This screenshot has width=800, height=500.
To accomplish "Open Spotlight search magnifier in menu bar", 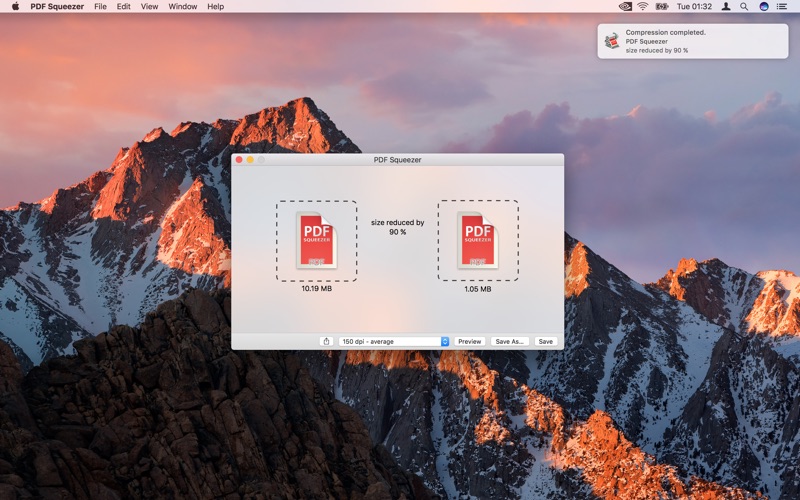I will point(744,6).
